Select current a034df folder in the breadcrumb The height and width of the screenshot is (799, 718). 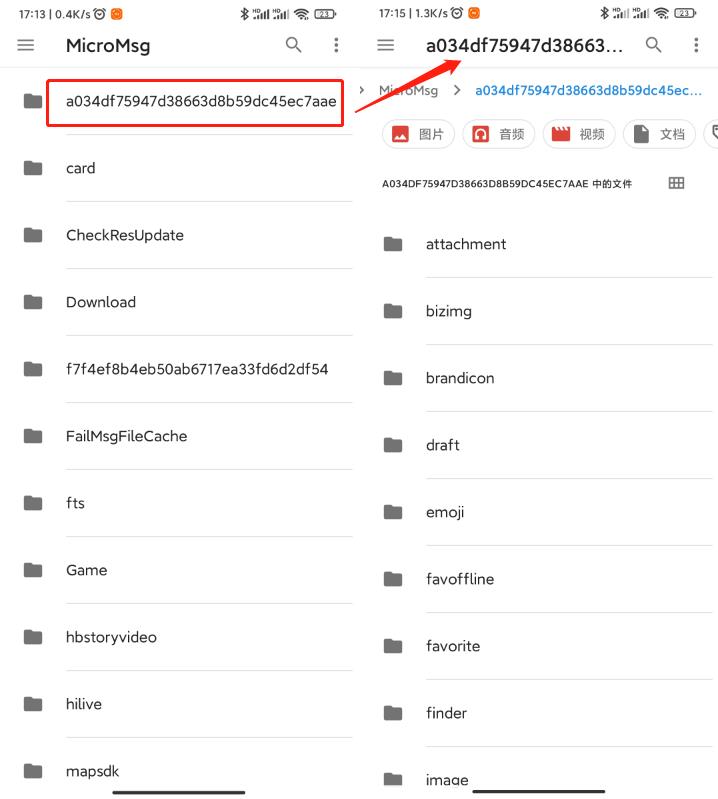588,90
